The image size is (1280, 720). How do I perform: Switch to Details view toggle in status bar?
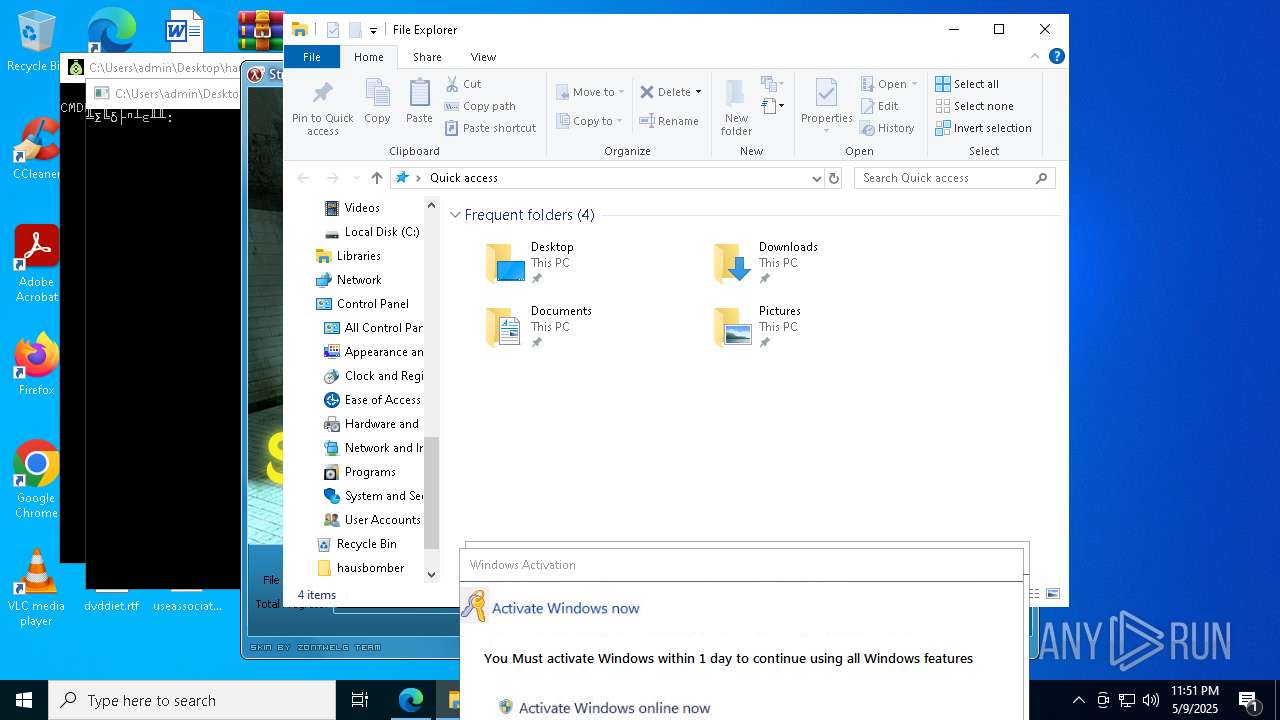click(1034, 594)
